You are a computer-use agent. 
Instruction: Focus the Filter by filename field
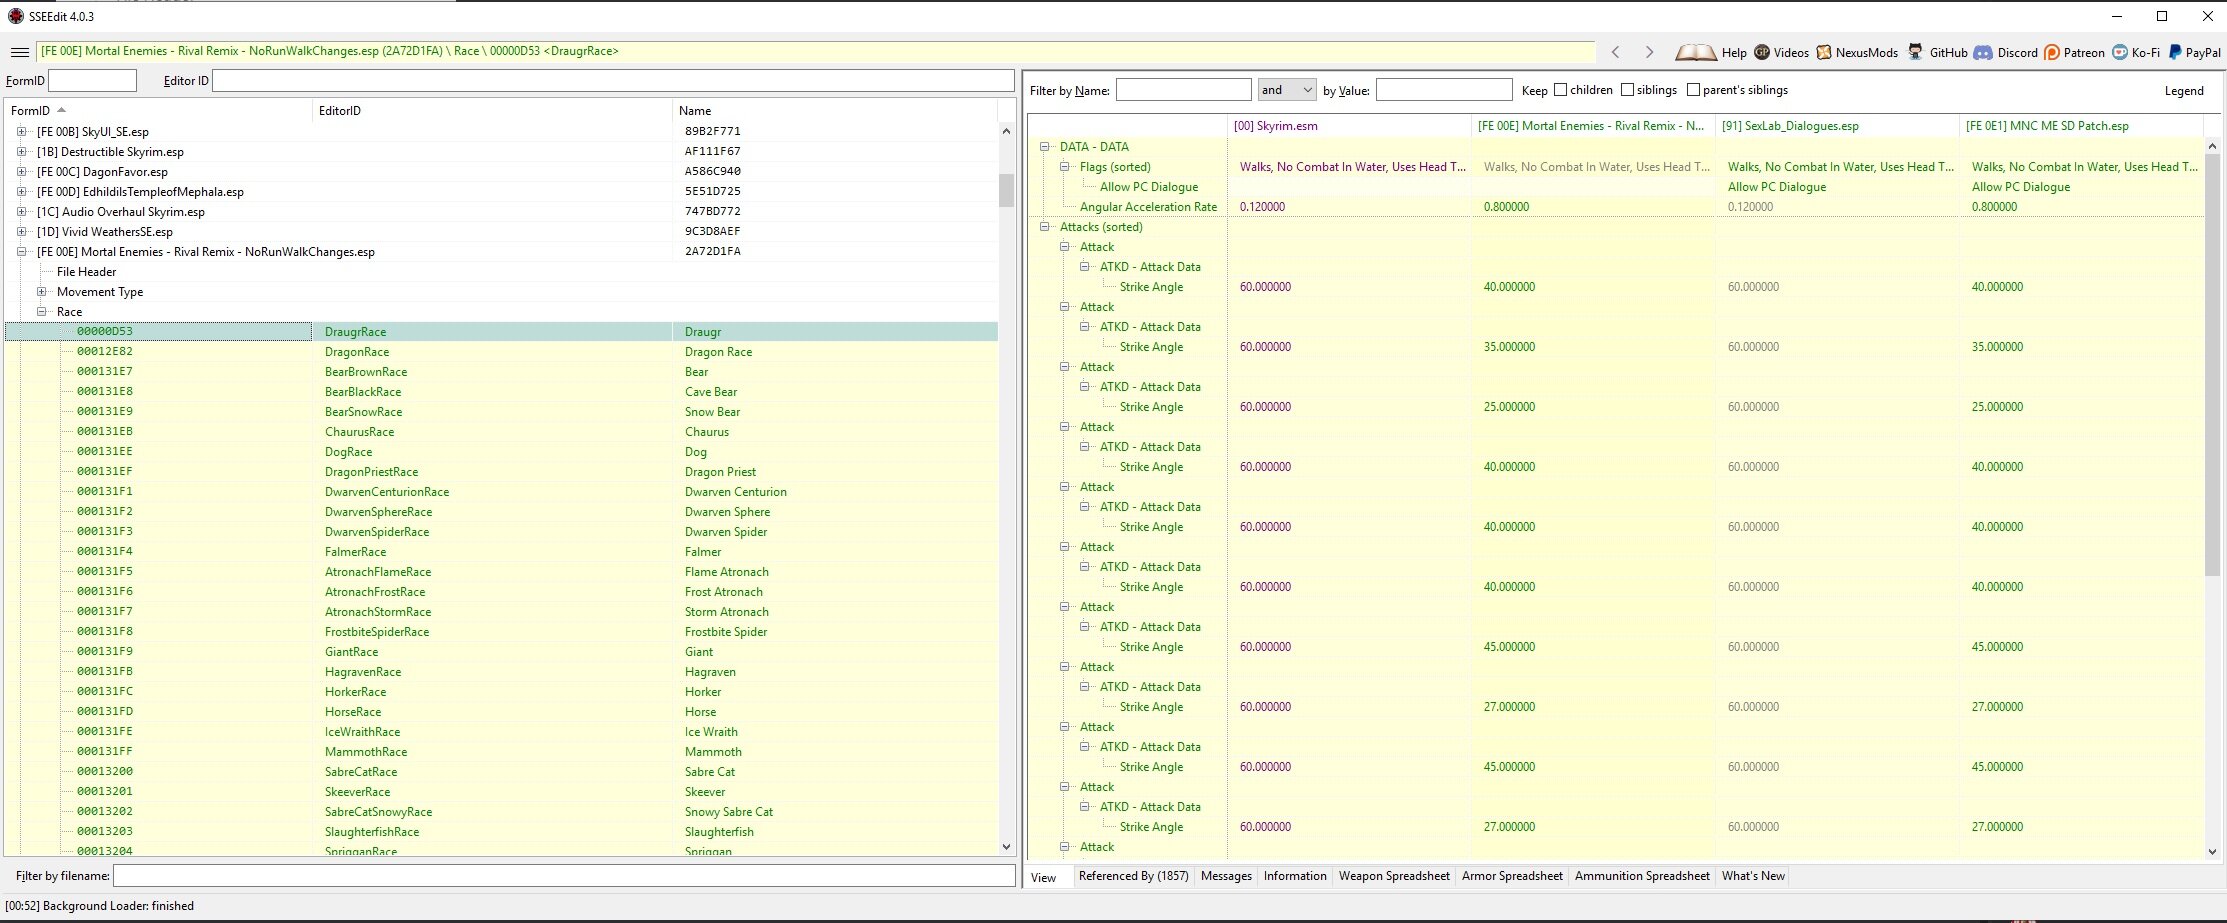[x=564, y=876]
